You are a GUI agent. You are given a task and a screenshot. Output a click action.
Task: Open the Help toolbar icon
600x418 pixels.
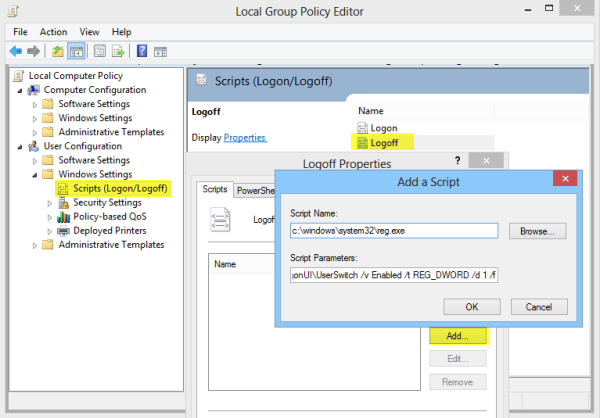click(144, 51)
